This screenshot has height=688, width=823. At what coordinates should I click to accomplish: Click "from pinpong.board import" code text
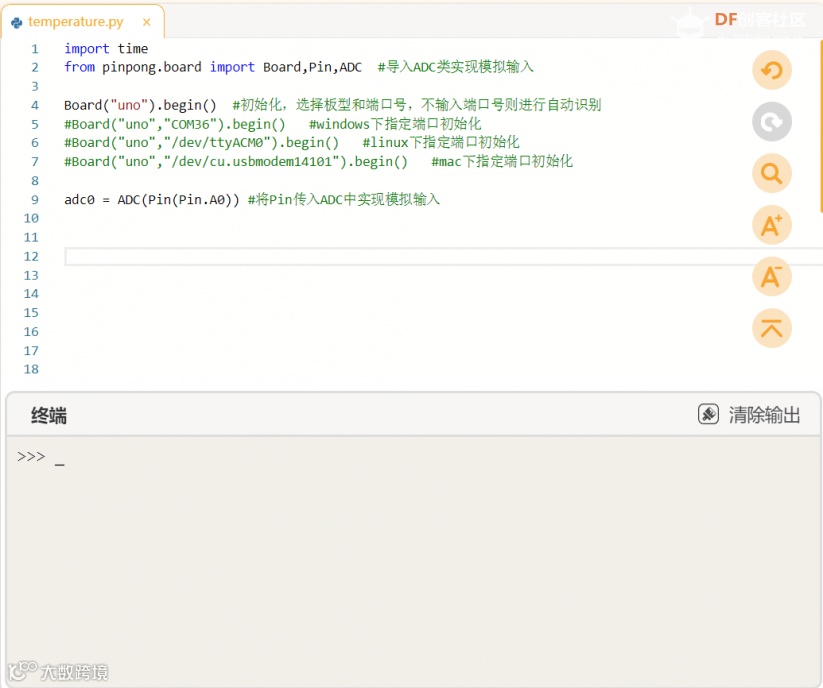click(x=159, y=67)
